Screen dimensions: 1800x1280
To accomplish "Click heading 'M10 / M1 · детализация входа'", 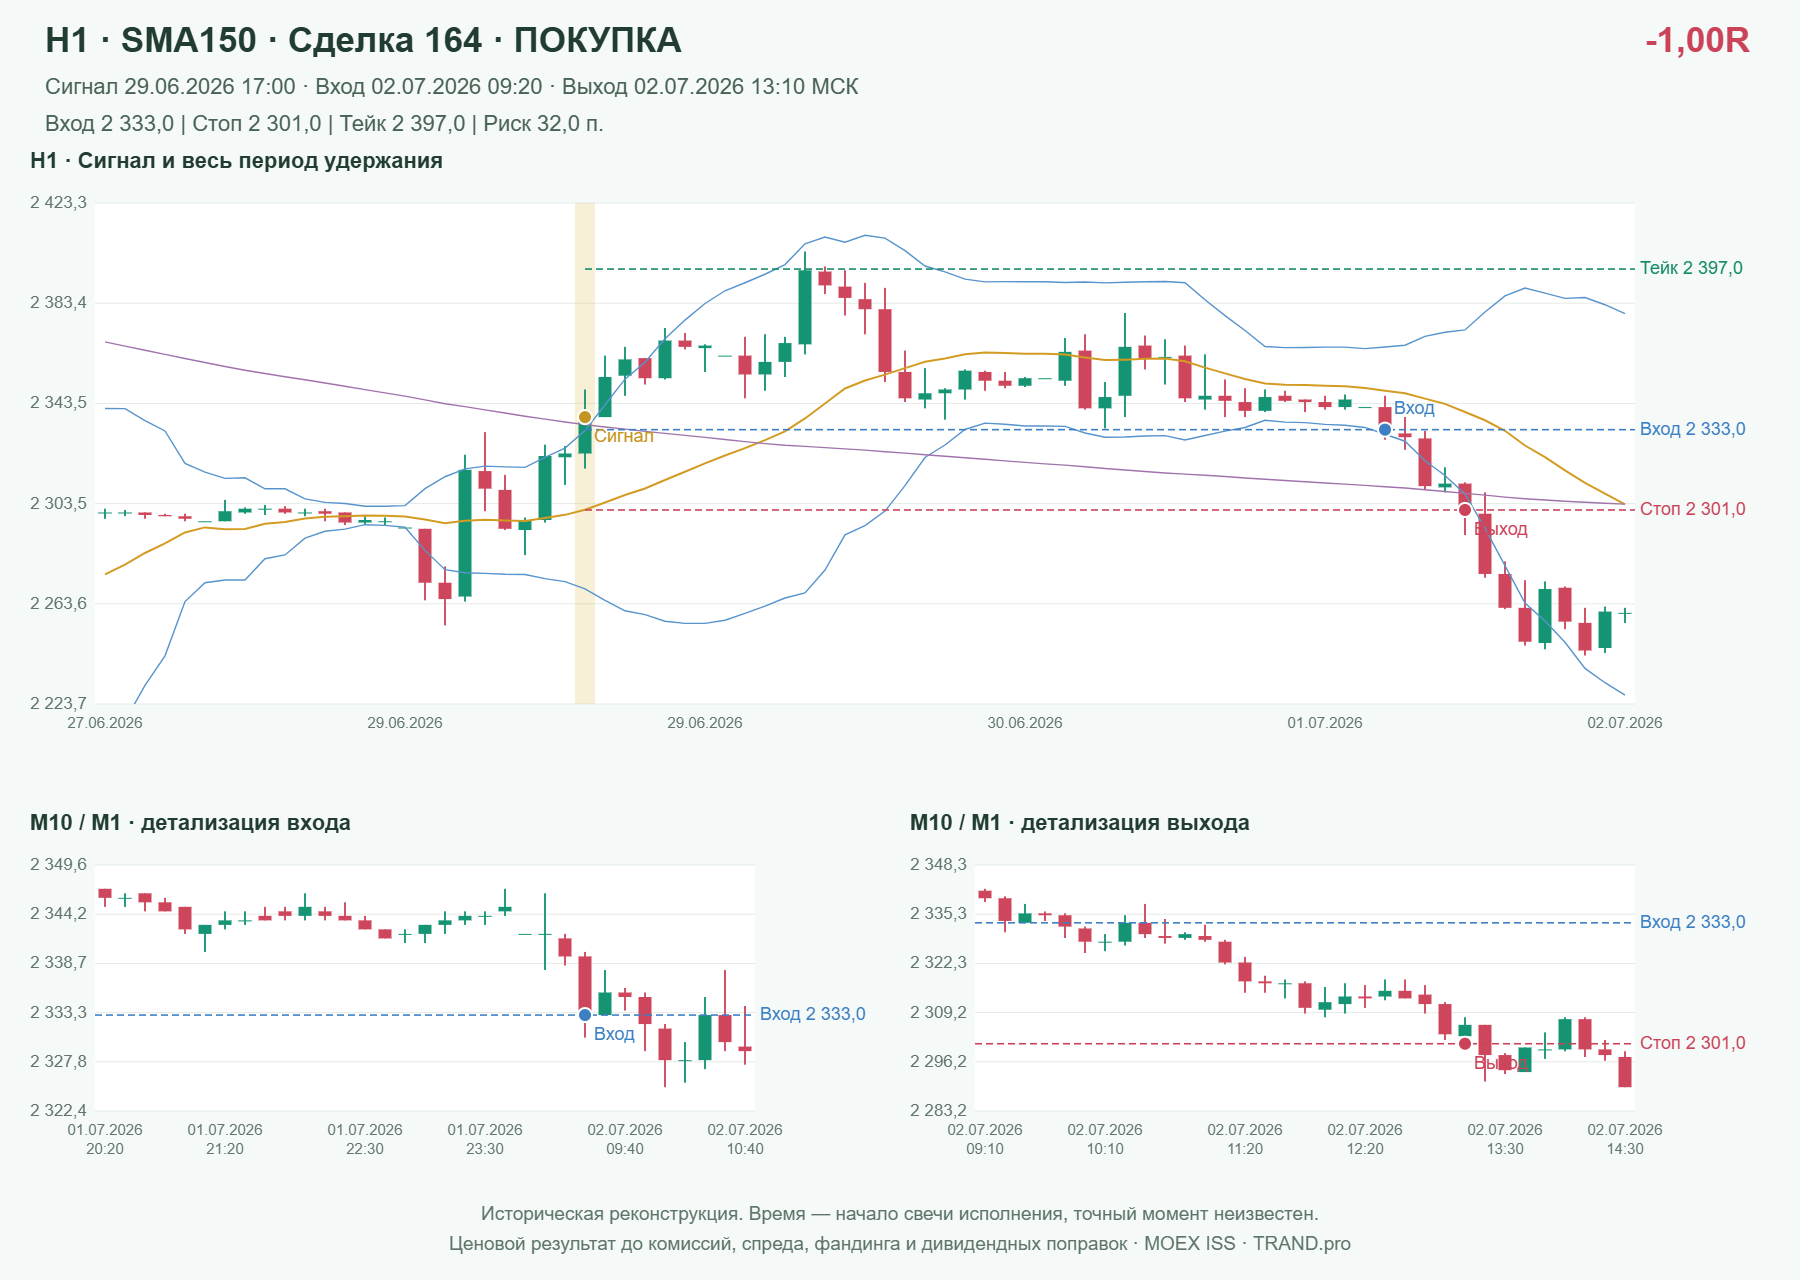I will (x=190, y=823).
